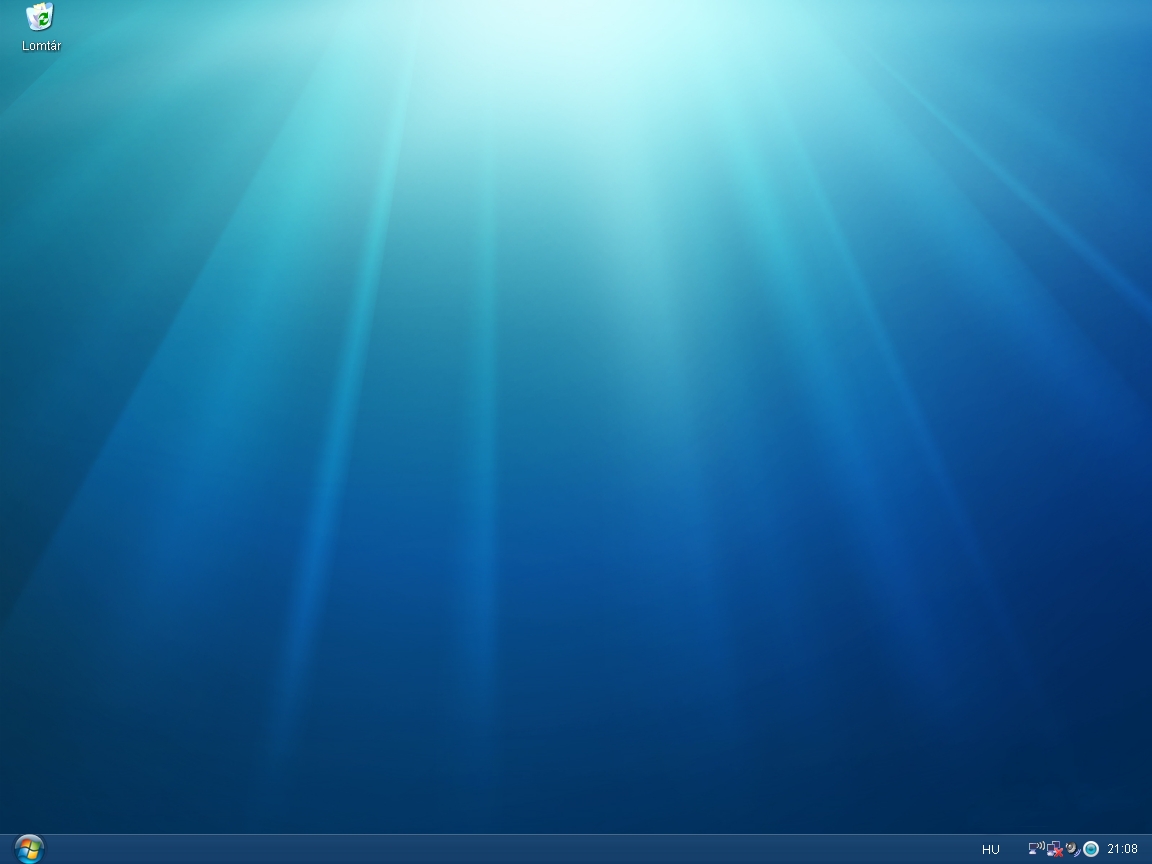Open the Windows Start orb
Image resolution: width=1152 pixels, height=864 pixels.
[x=29, y=849]
